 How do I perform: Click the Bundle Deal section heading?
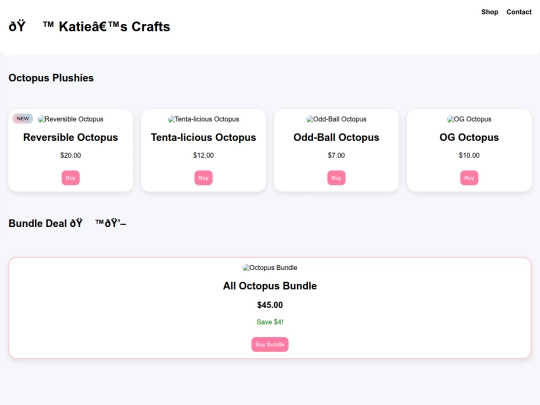pos(68,223)
